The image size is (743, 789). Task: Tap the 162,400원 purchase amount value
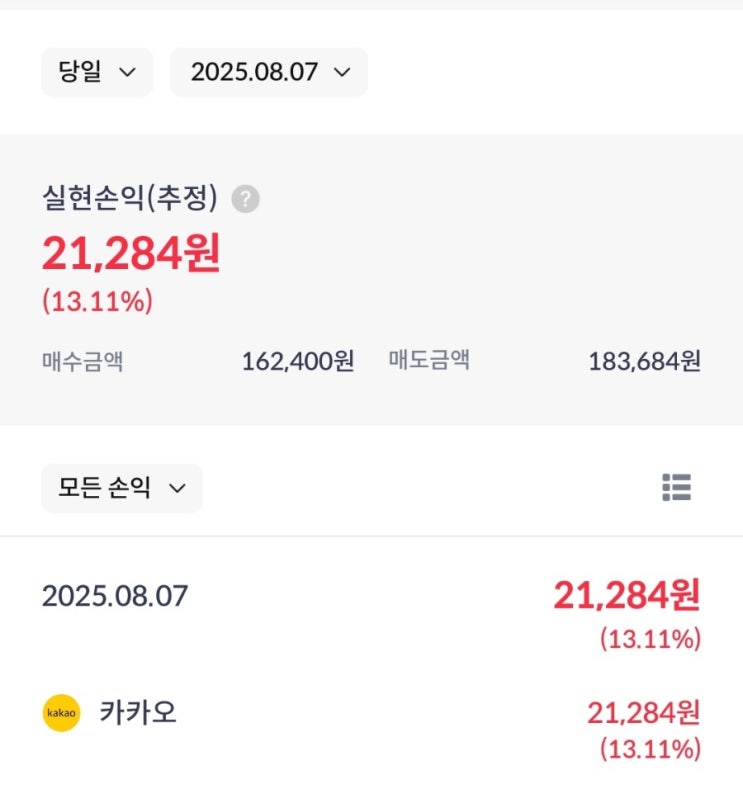point(297,361)
